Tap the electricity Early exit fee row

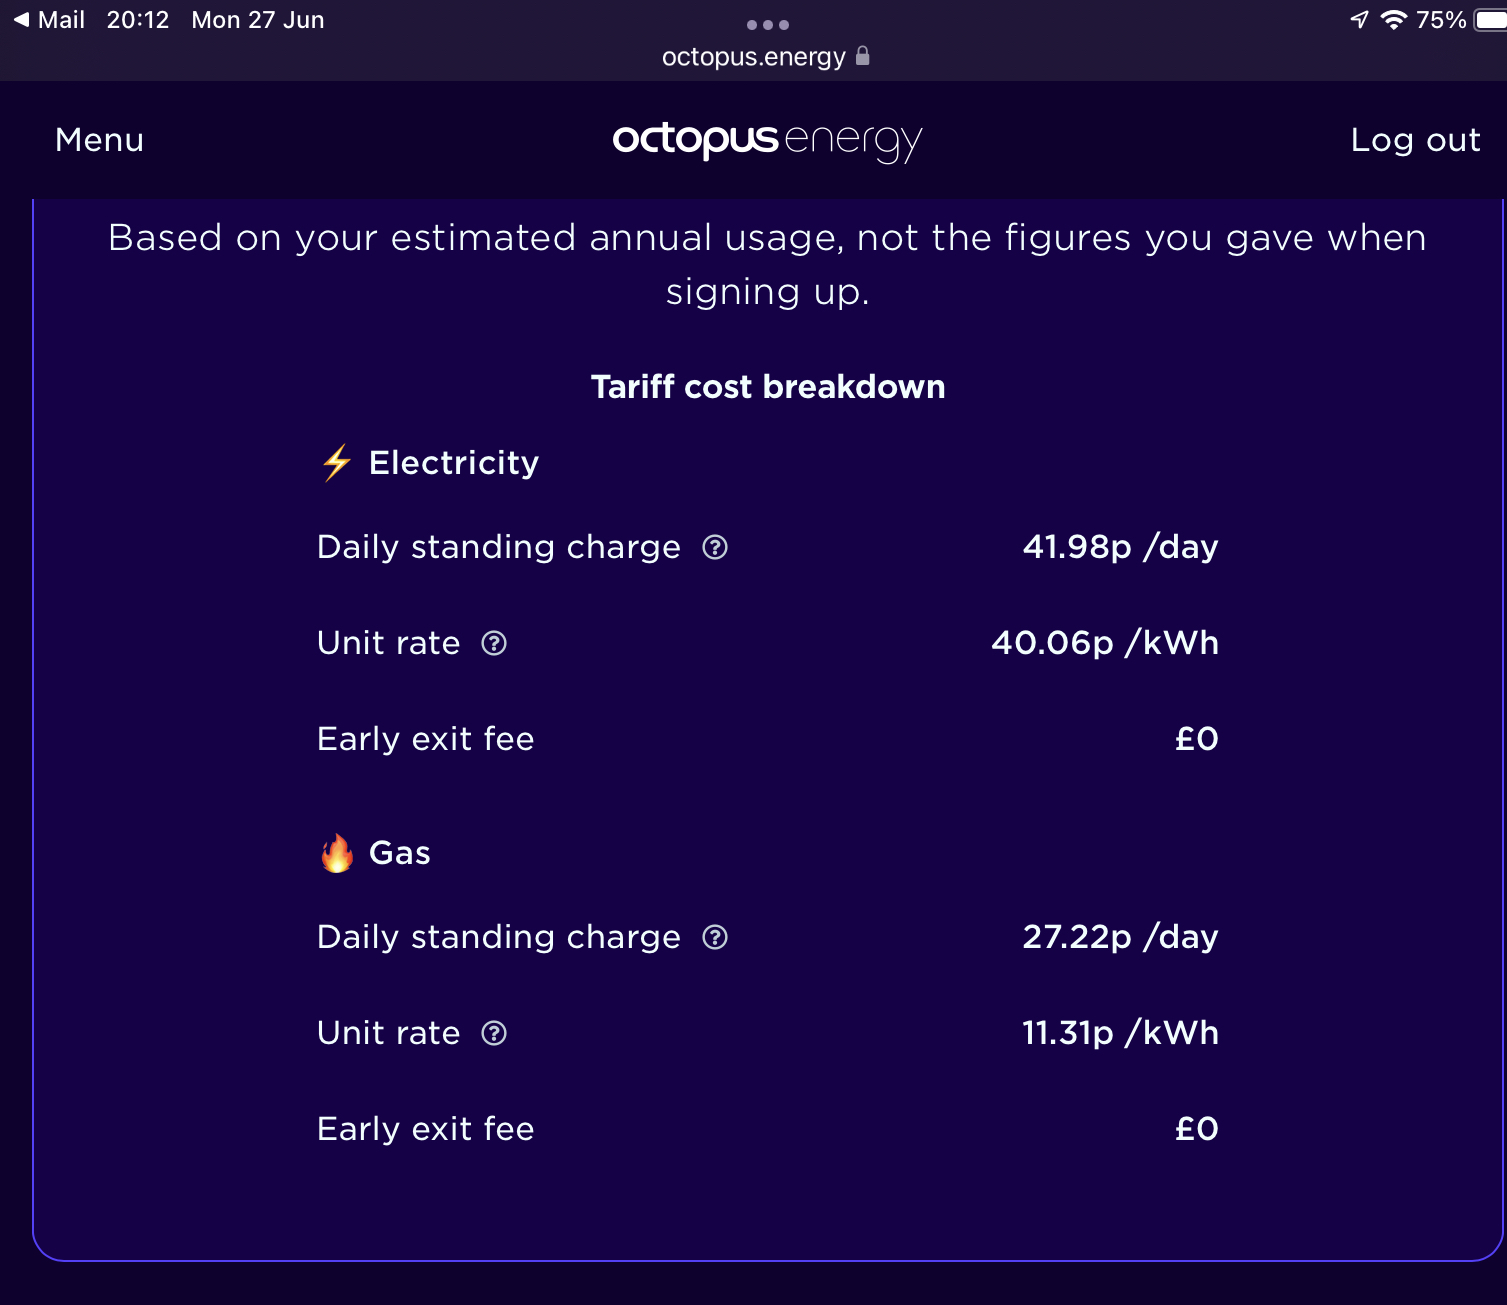(x=768, y=739)
